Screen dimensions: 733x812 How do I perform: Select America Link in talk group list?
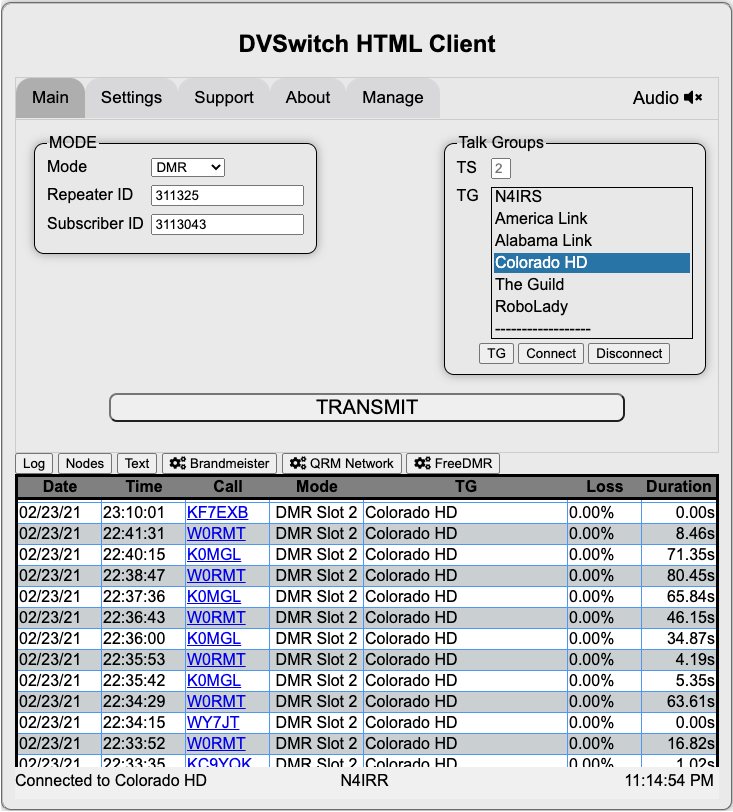(x=541, y=219)
